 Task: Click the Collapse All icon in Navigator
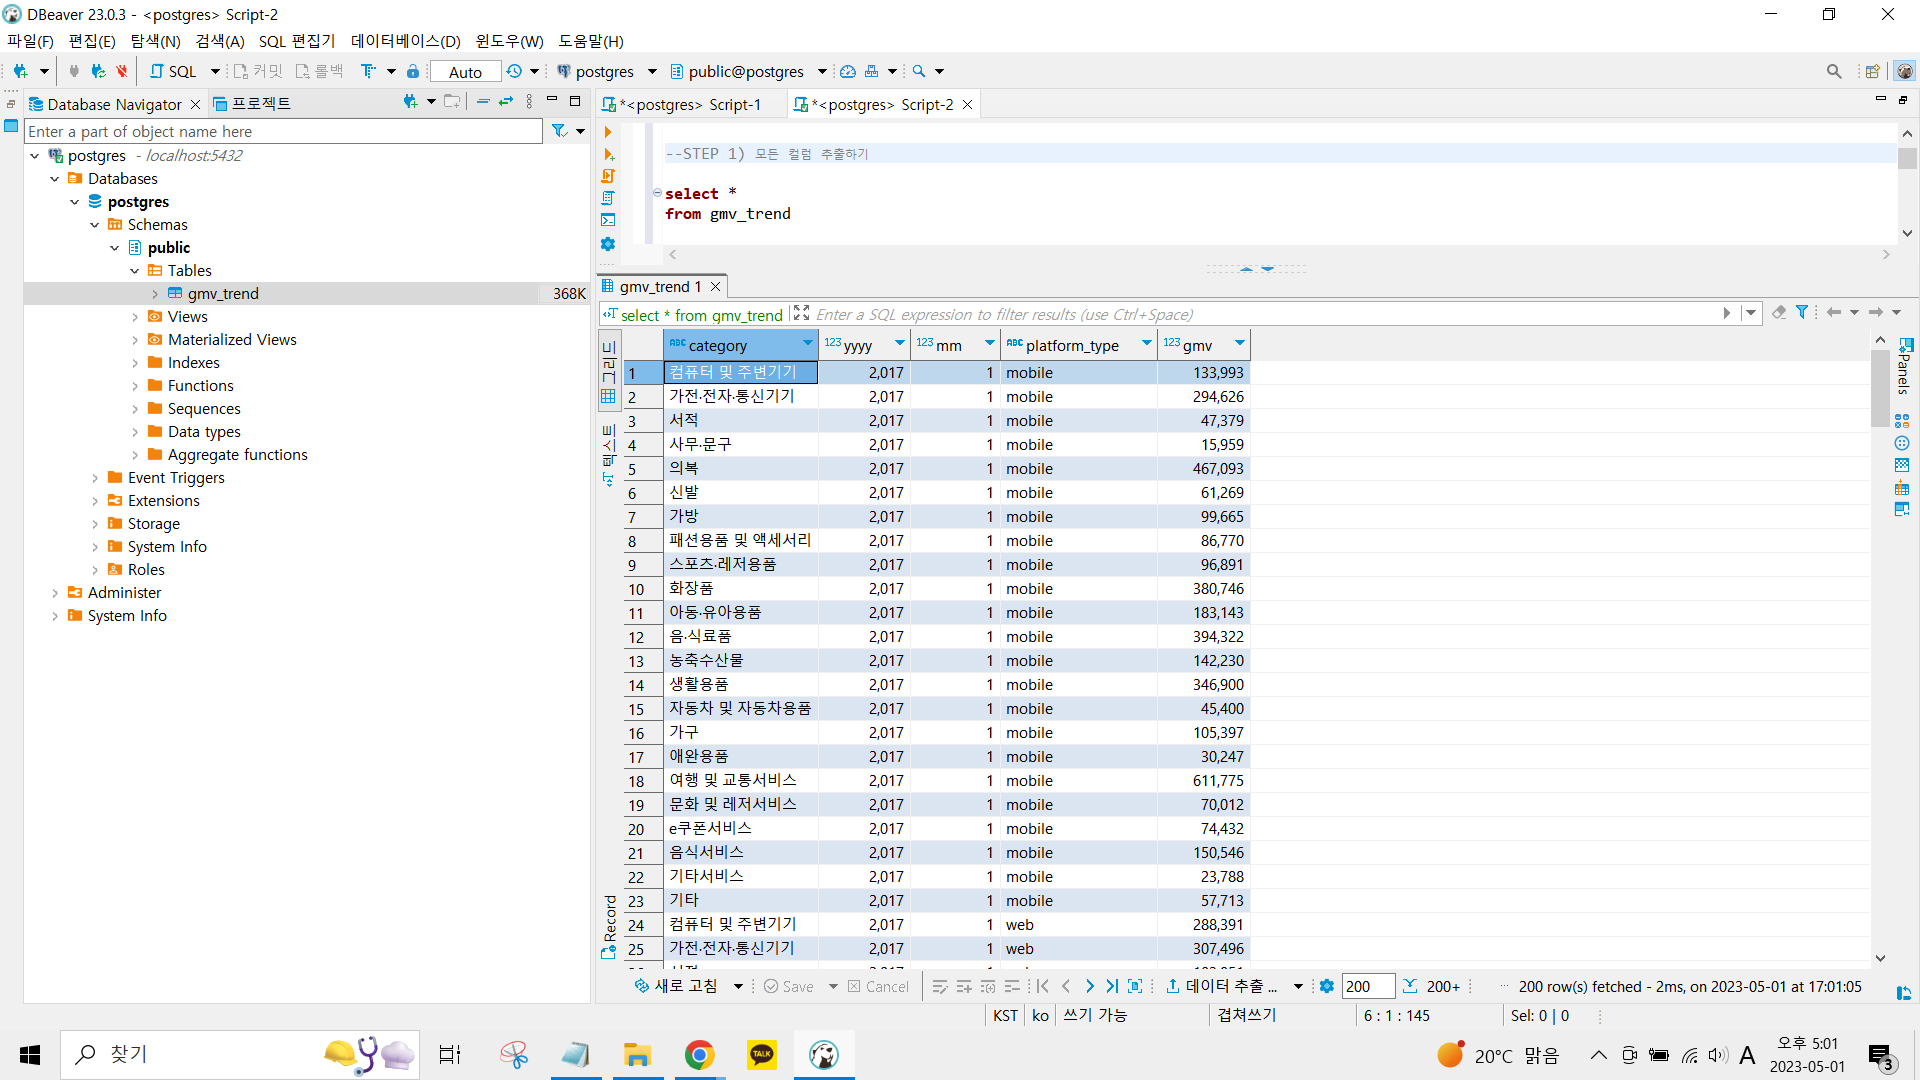pos(483,102)
